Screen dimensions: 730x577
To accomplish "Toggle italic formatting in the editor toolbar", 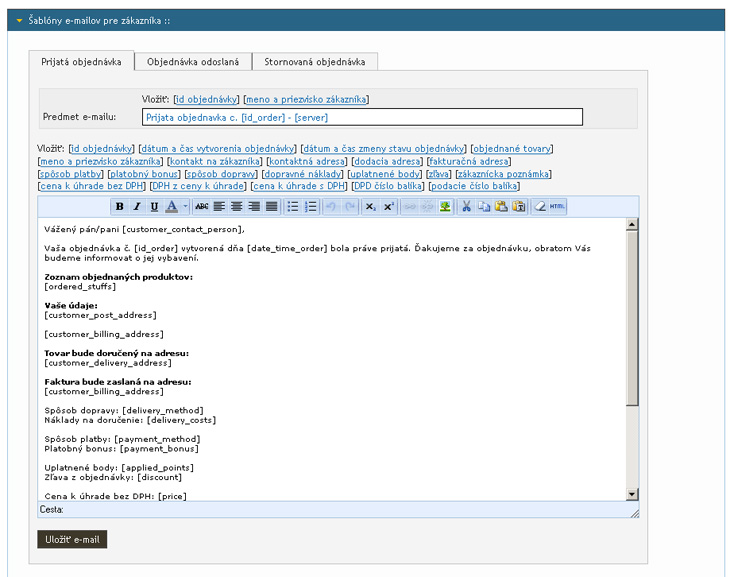I will click(137, 207).
